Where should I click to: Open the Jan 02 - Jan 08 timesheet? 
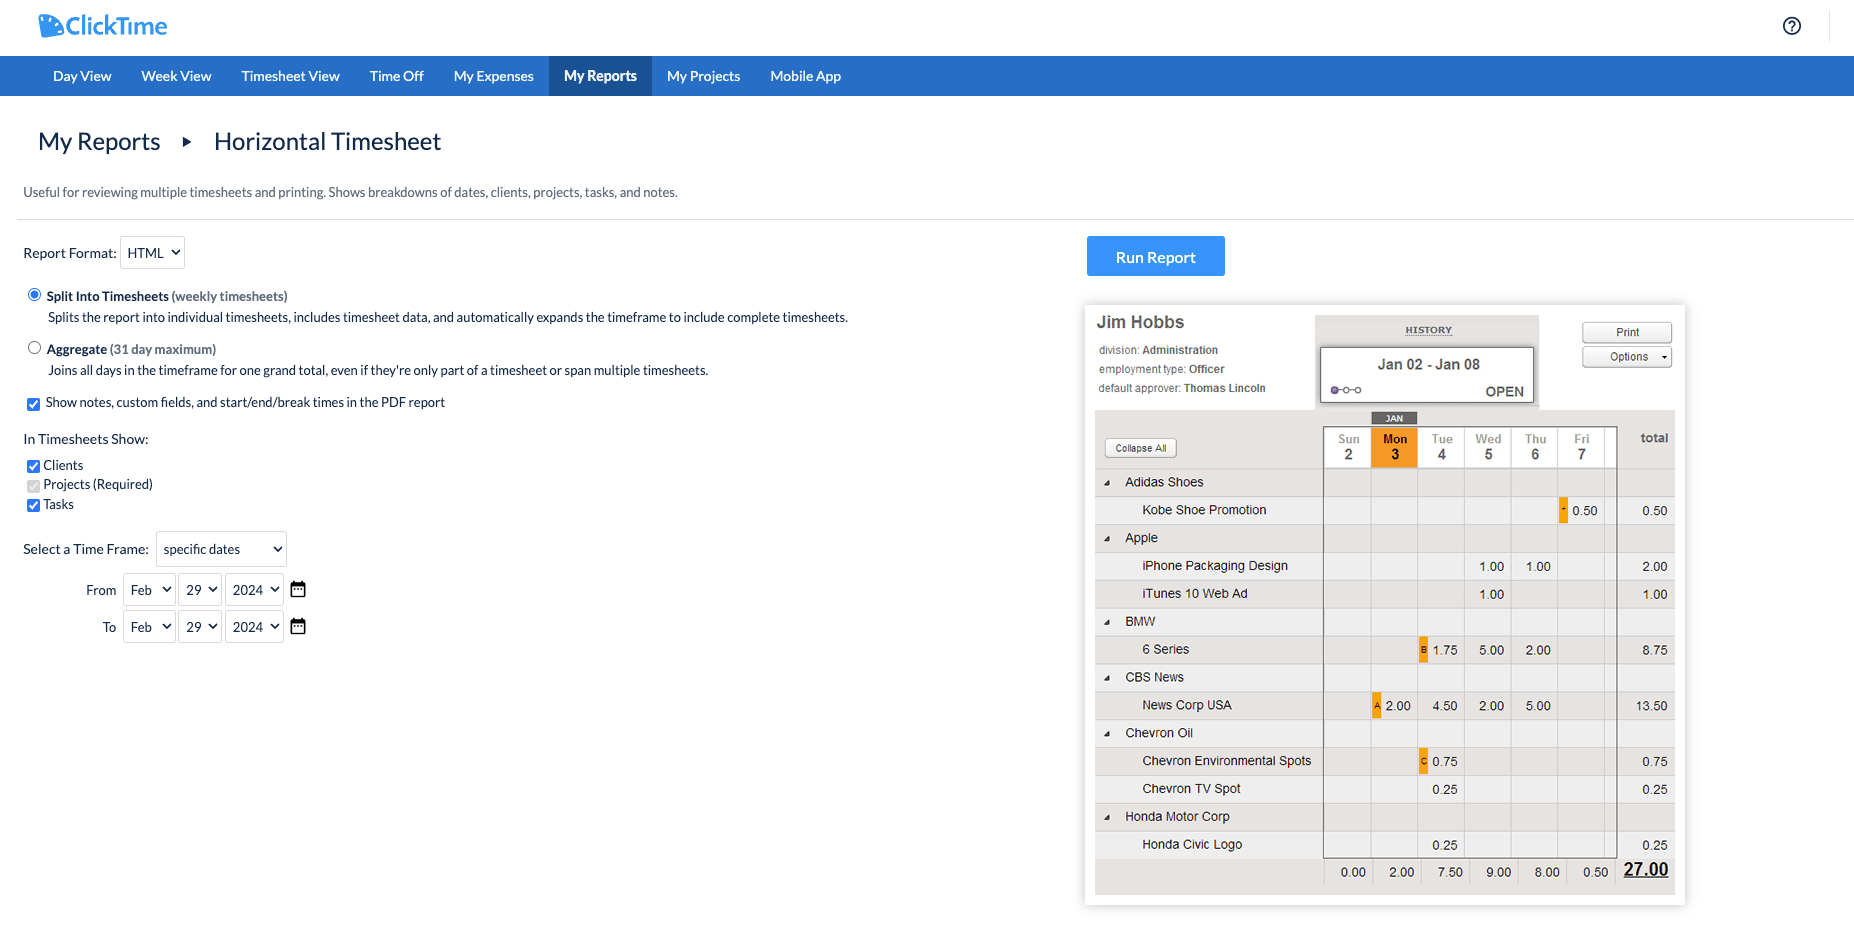tap(1427, 364)
